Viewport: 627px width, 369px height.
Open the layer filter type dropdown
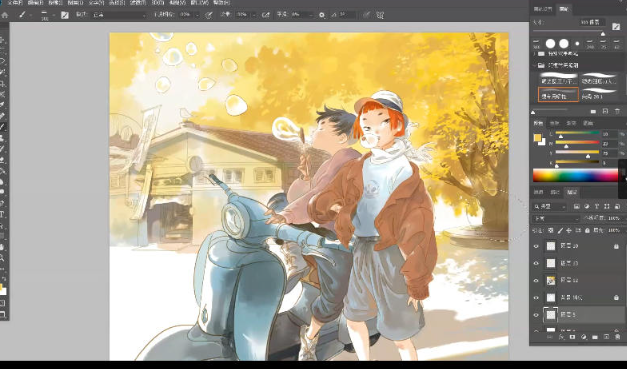point(550,207)
